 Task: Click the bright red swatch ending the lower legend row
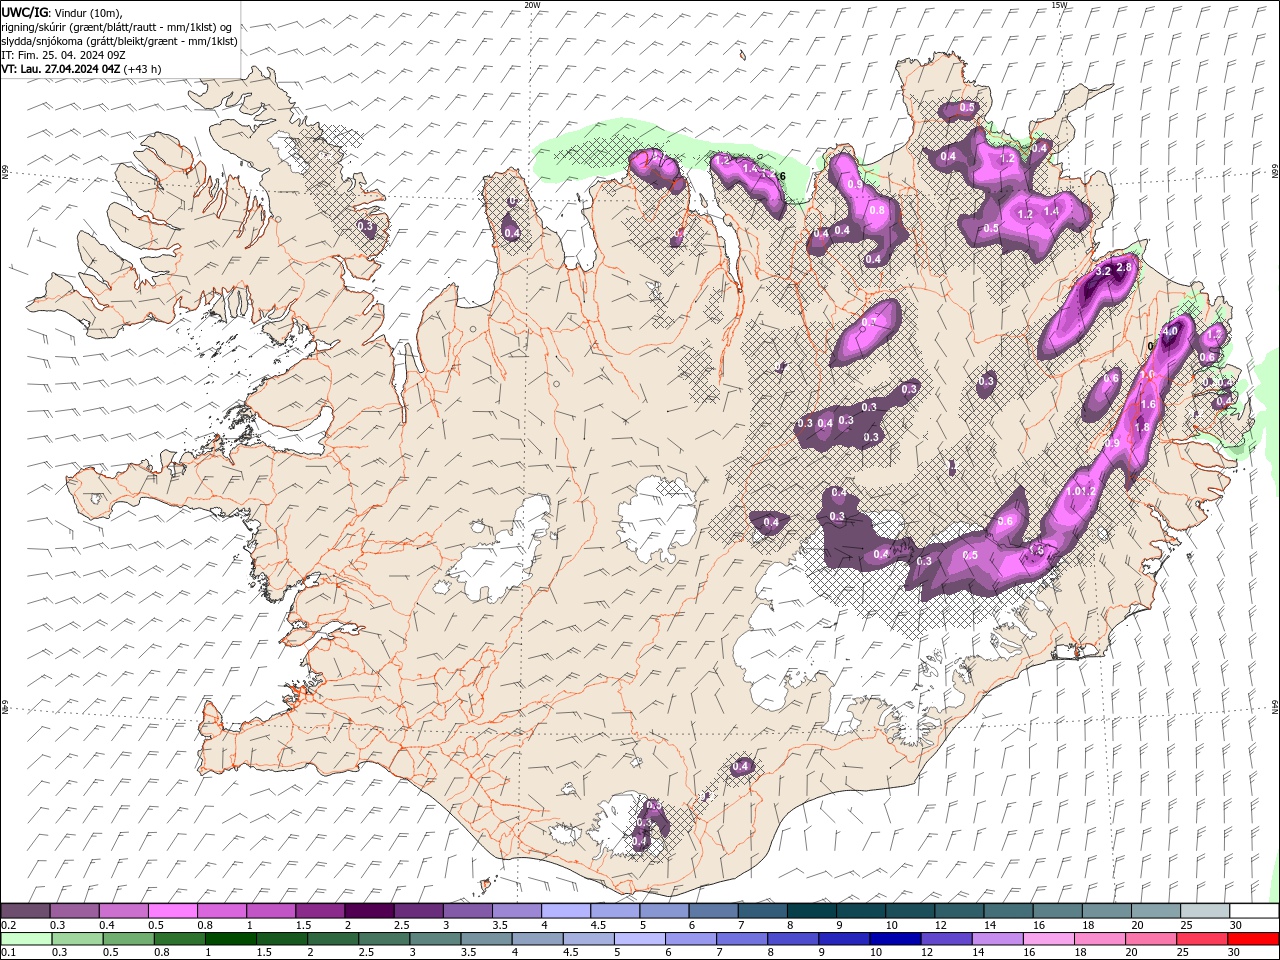(1254, 939)
